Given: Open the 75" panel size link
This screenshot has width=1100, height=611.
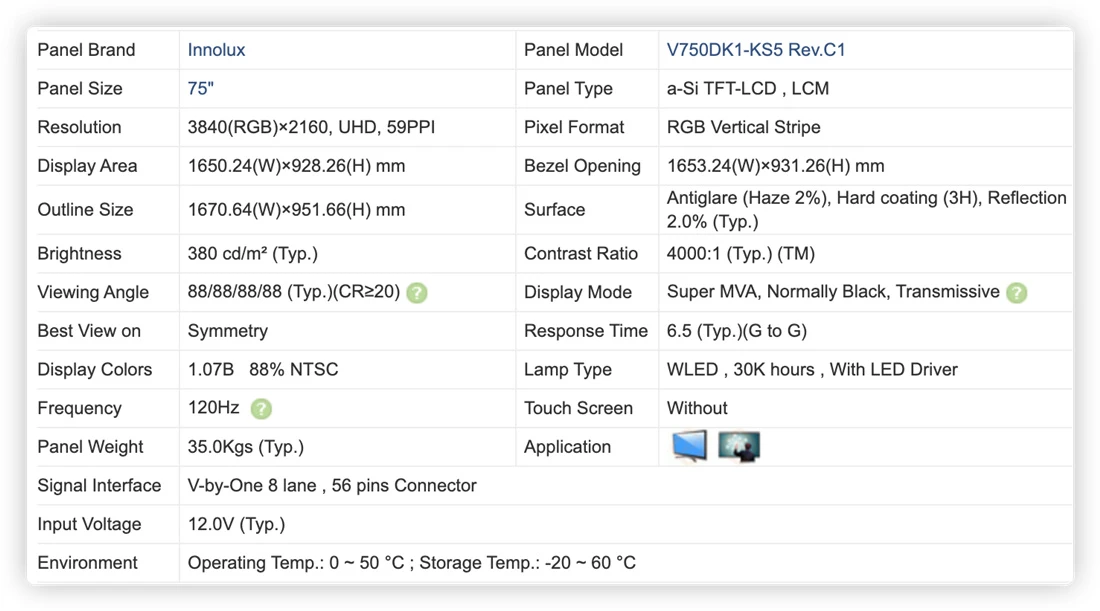Looking at the screenshot, I should click(x=200, y=88).
